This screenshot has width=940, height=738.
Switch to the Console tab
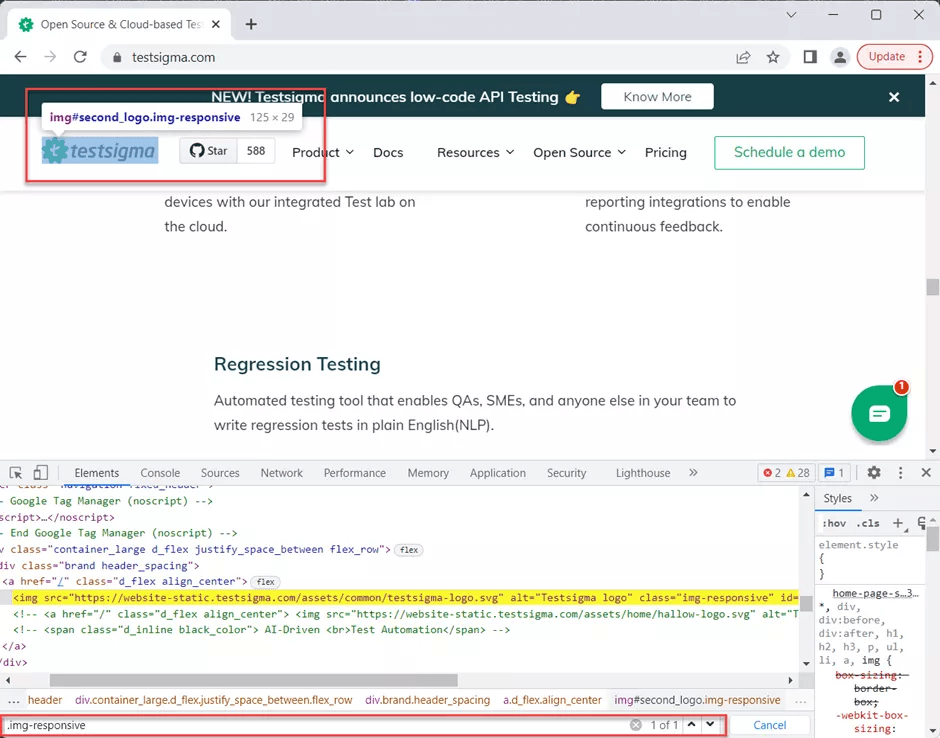[x=160, y=473]
